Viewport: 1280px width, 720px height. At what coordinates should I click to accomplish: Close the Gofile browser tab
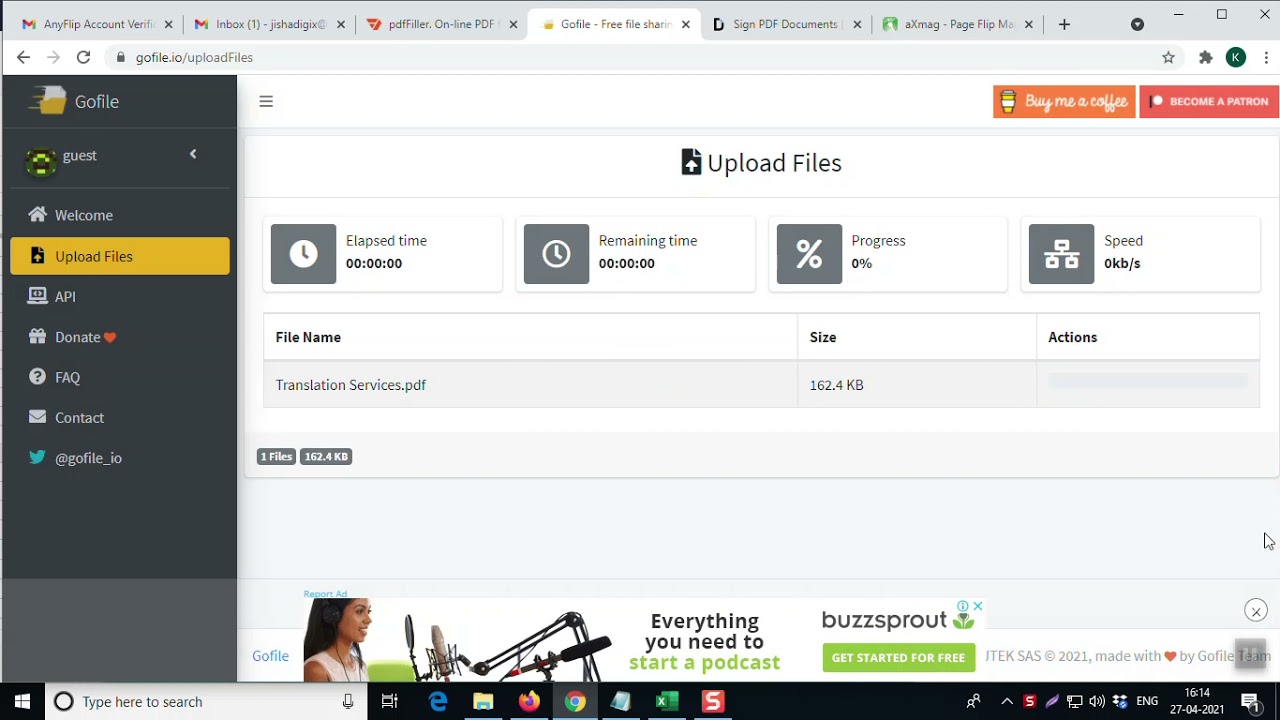tap(685, 24)
